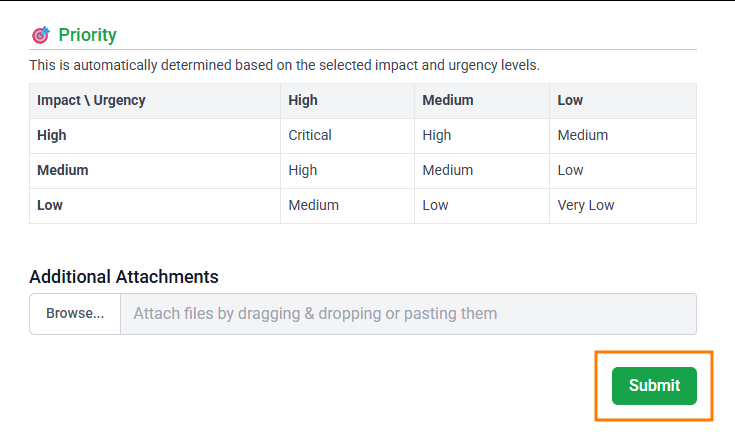Click the automatically determined description text
The height and width of the screenshot is (436, 735).
284,65
